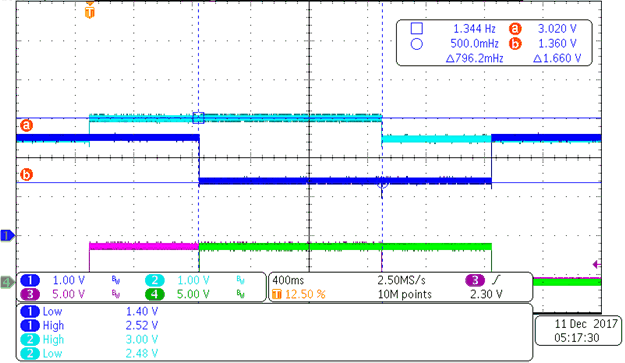Click the 2.48 V Low measurement value
Image resolution: width=625 pixels, height=363 pixels.
pos(142,353)
